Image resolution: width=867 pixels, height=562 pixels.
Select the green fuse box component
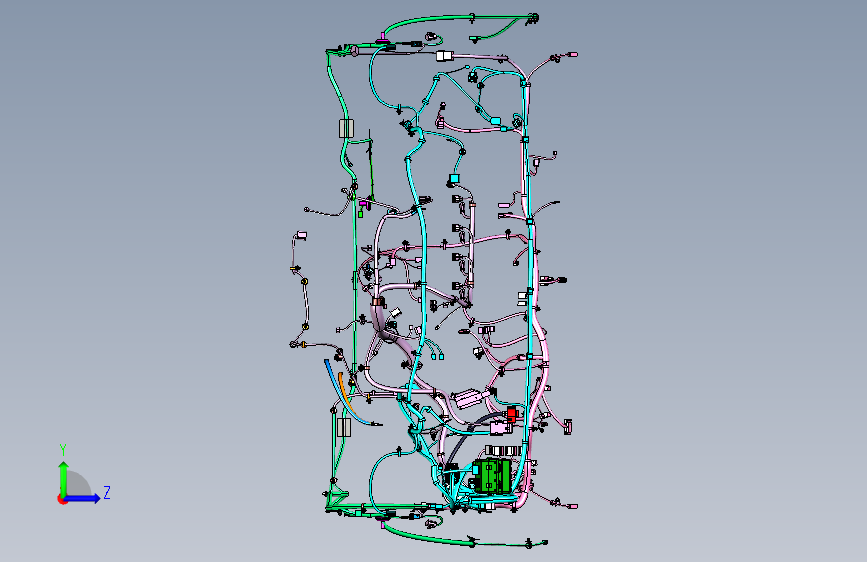click(495, 476)
